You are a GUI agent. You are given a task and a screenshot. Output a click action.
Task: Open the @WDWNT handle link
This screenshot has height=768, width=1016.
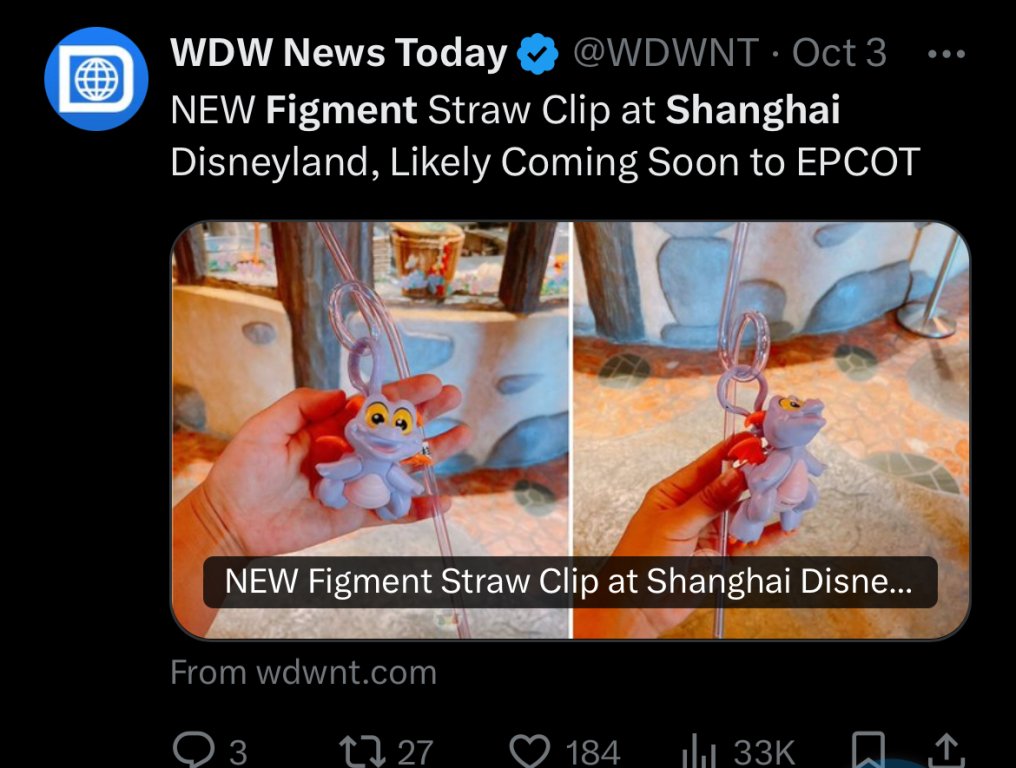tap(665, 53)
